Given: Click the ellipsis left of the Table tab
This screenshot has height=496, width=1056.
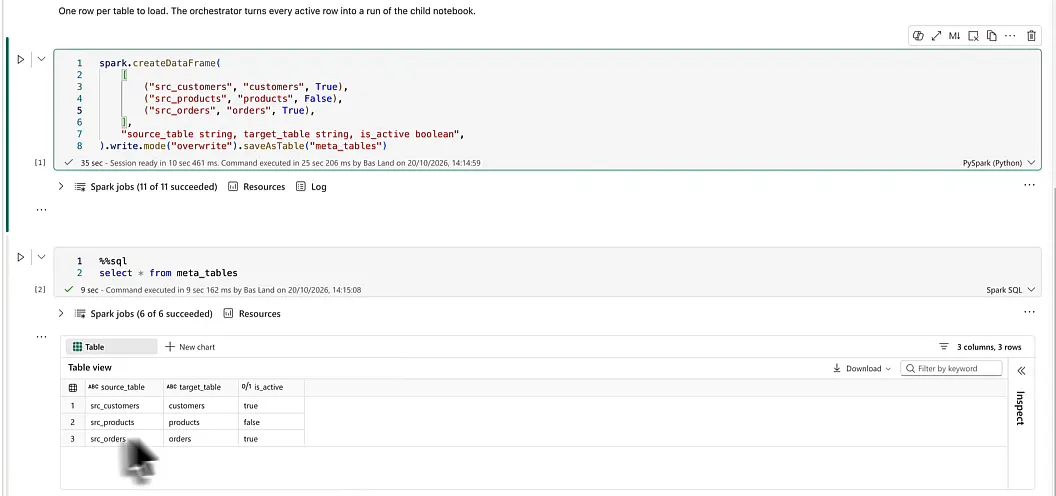Looking at the screenshot, I should point(41,336).
